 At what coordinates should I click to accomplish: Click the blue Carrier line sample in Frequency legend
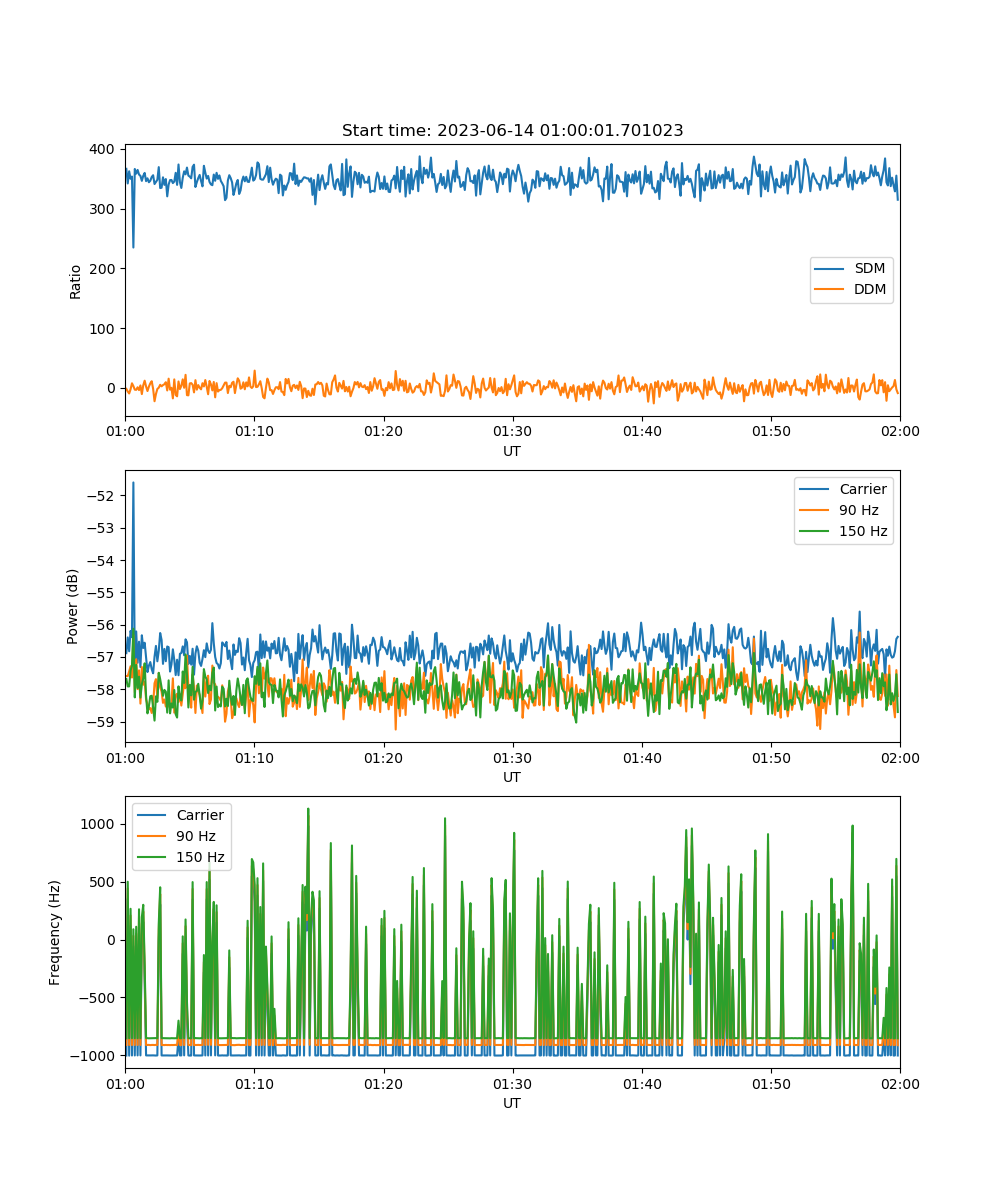pos(151,816)
